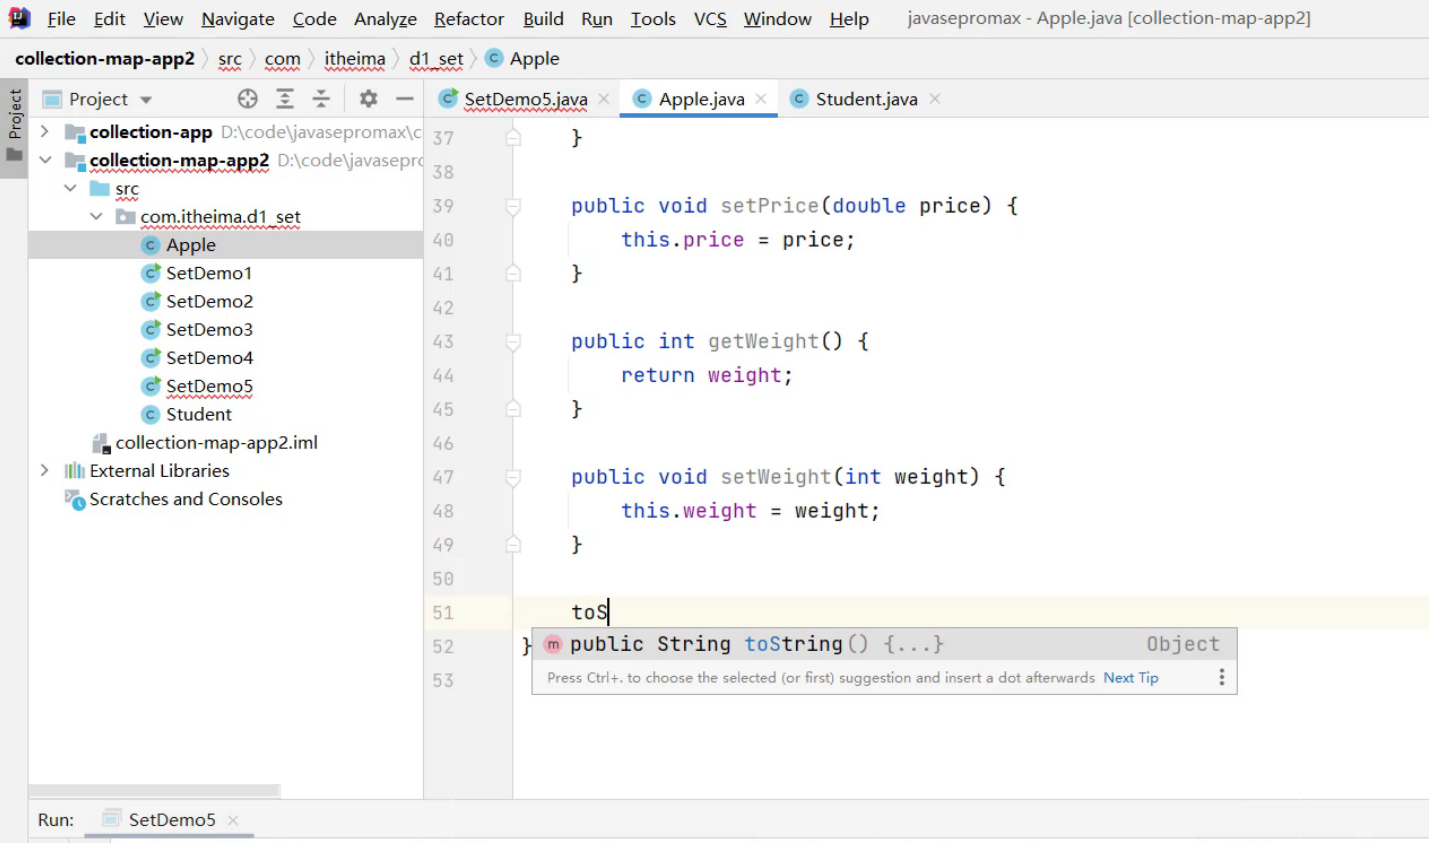Fold setPrice method at line 39
Image resolution: width=1429 pixels, height=843 pixels.
tap(513, 206)
